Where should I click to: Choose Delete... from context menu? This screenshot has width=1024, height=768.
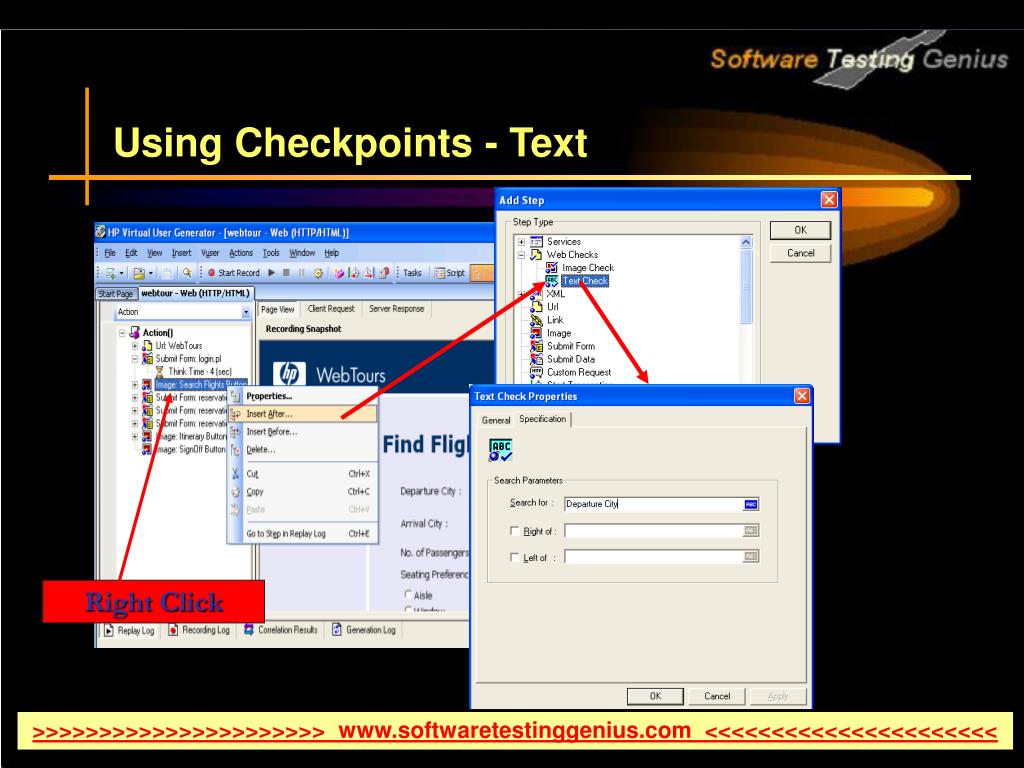coord(302,449)
